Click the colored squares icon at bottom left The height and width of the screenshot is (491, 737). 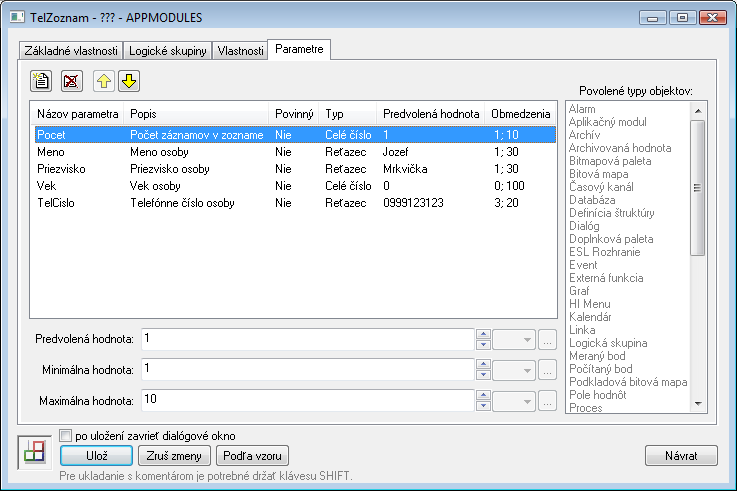coord(34,451)
